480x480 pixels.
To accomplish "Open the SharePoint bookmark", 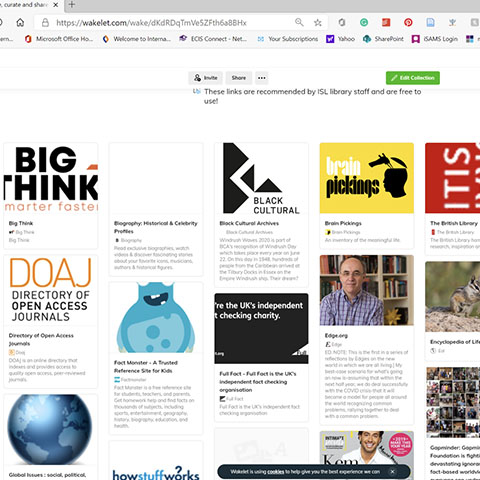I will click(x=383, y=39).
